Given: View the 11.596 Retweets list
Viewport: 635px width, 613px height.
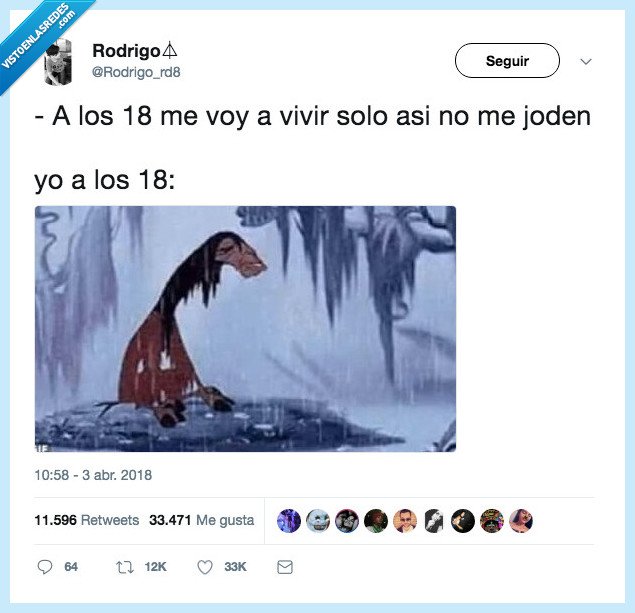Looking at the screenshot, I should tap(87, 520).
